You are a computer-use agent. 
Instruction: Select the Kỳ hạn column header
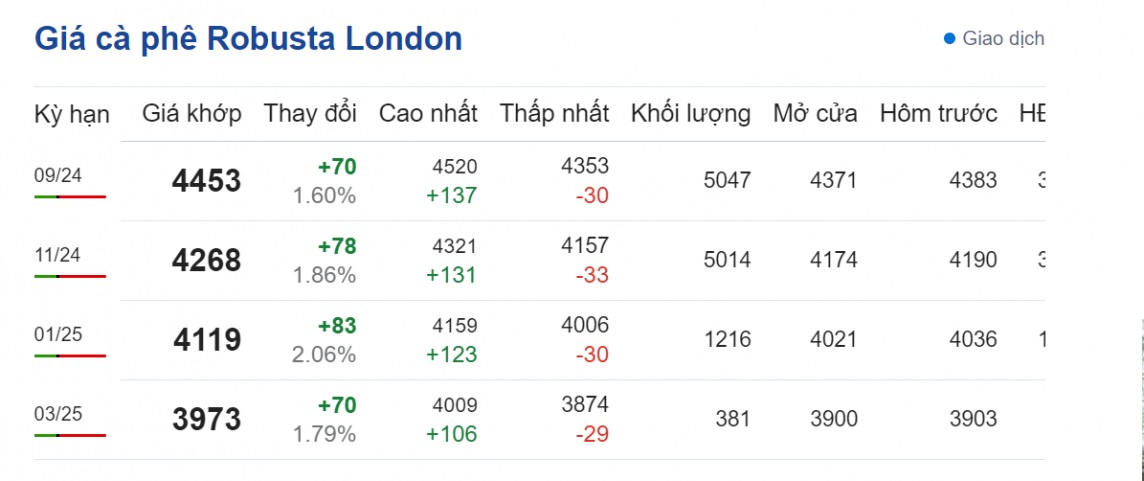(x=71, y=114)
